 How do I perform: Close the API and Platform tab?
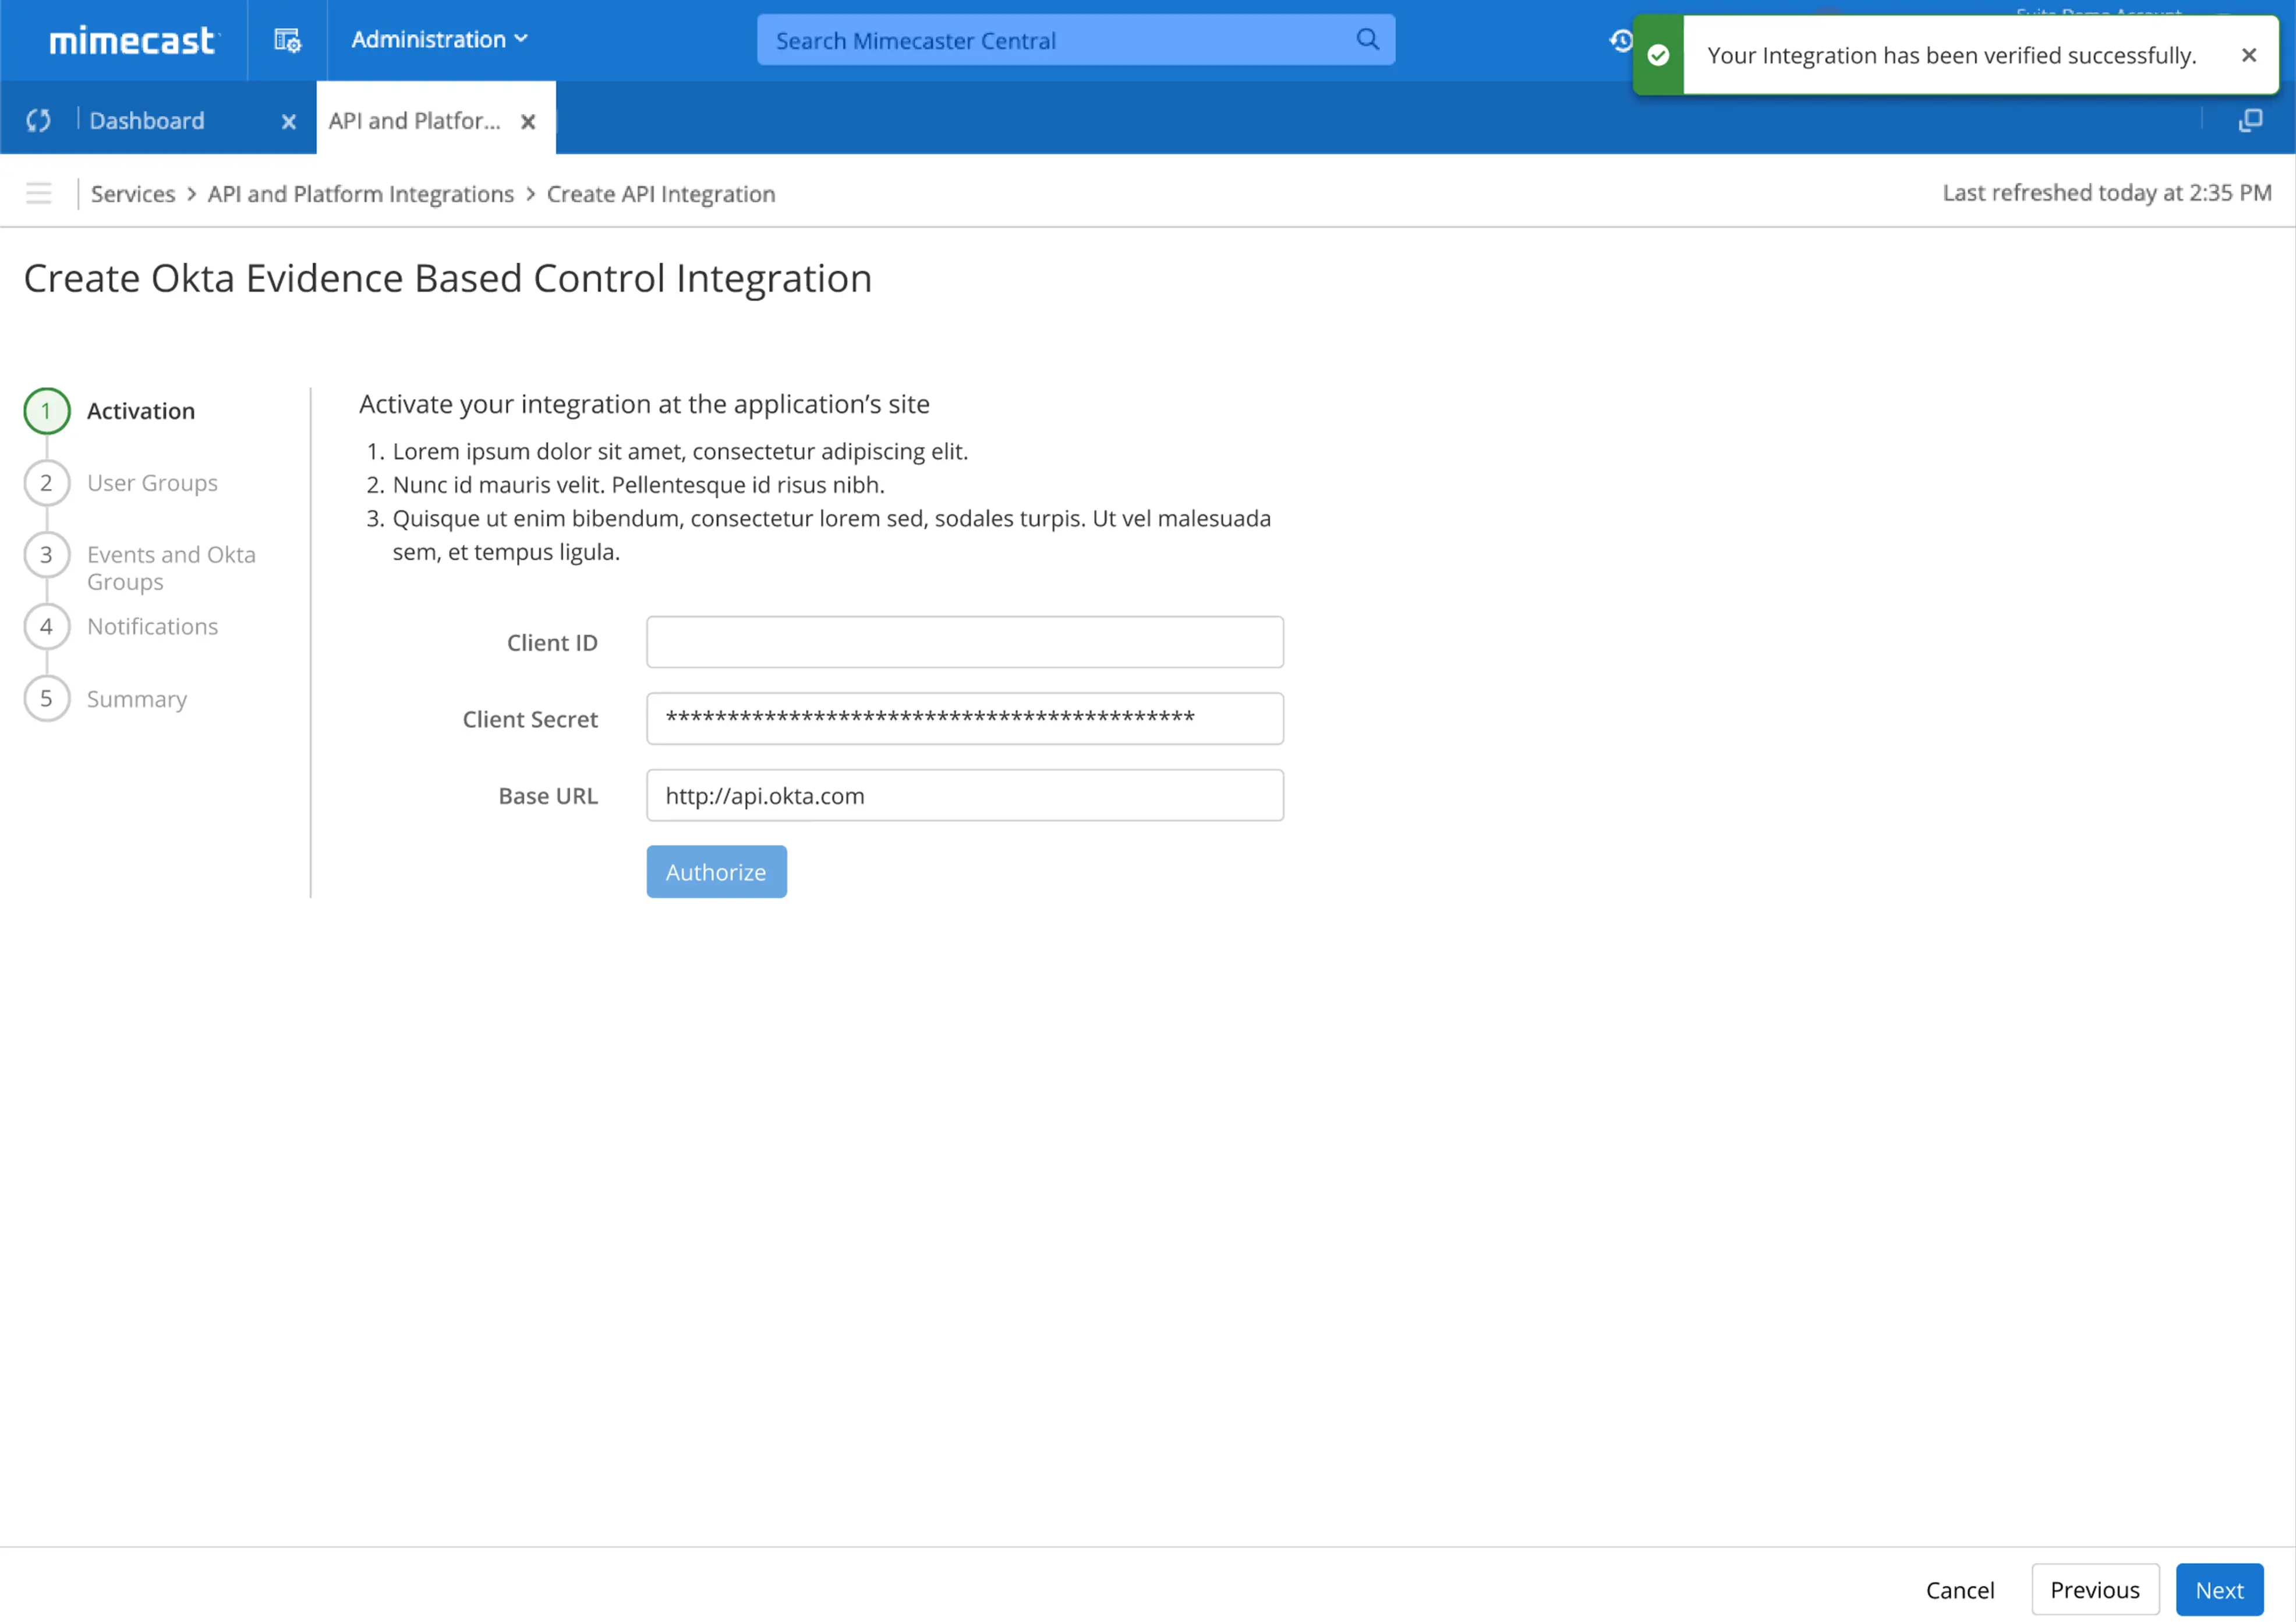528,122
